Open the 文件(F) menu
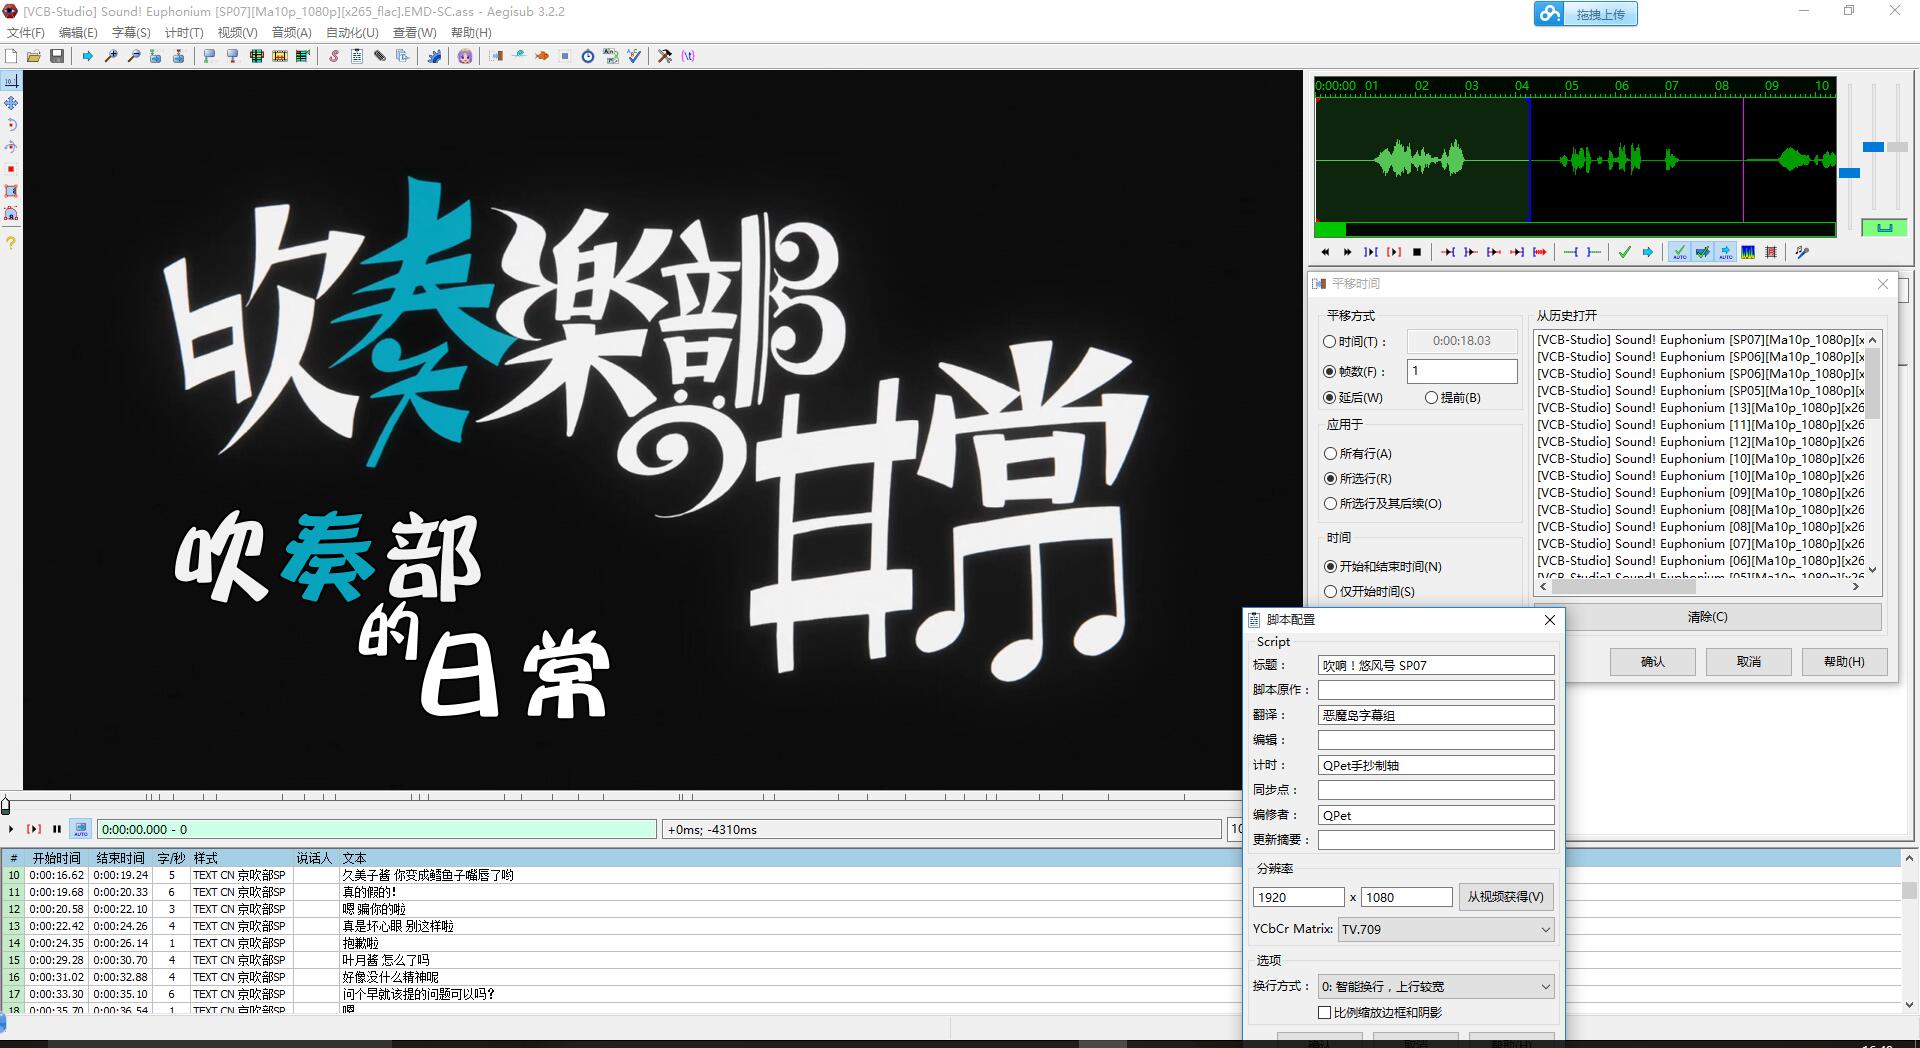Image resolution: width=1920 pixels, height=1048 pixels. click(26, 32)
